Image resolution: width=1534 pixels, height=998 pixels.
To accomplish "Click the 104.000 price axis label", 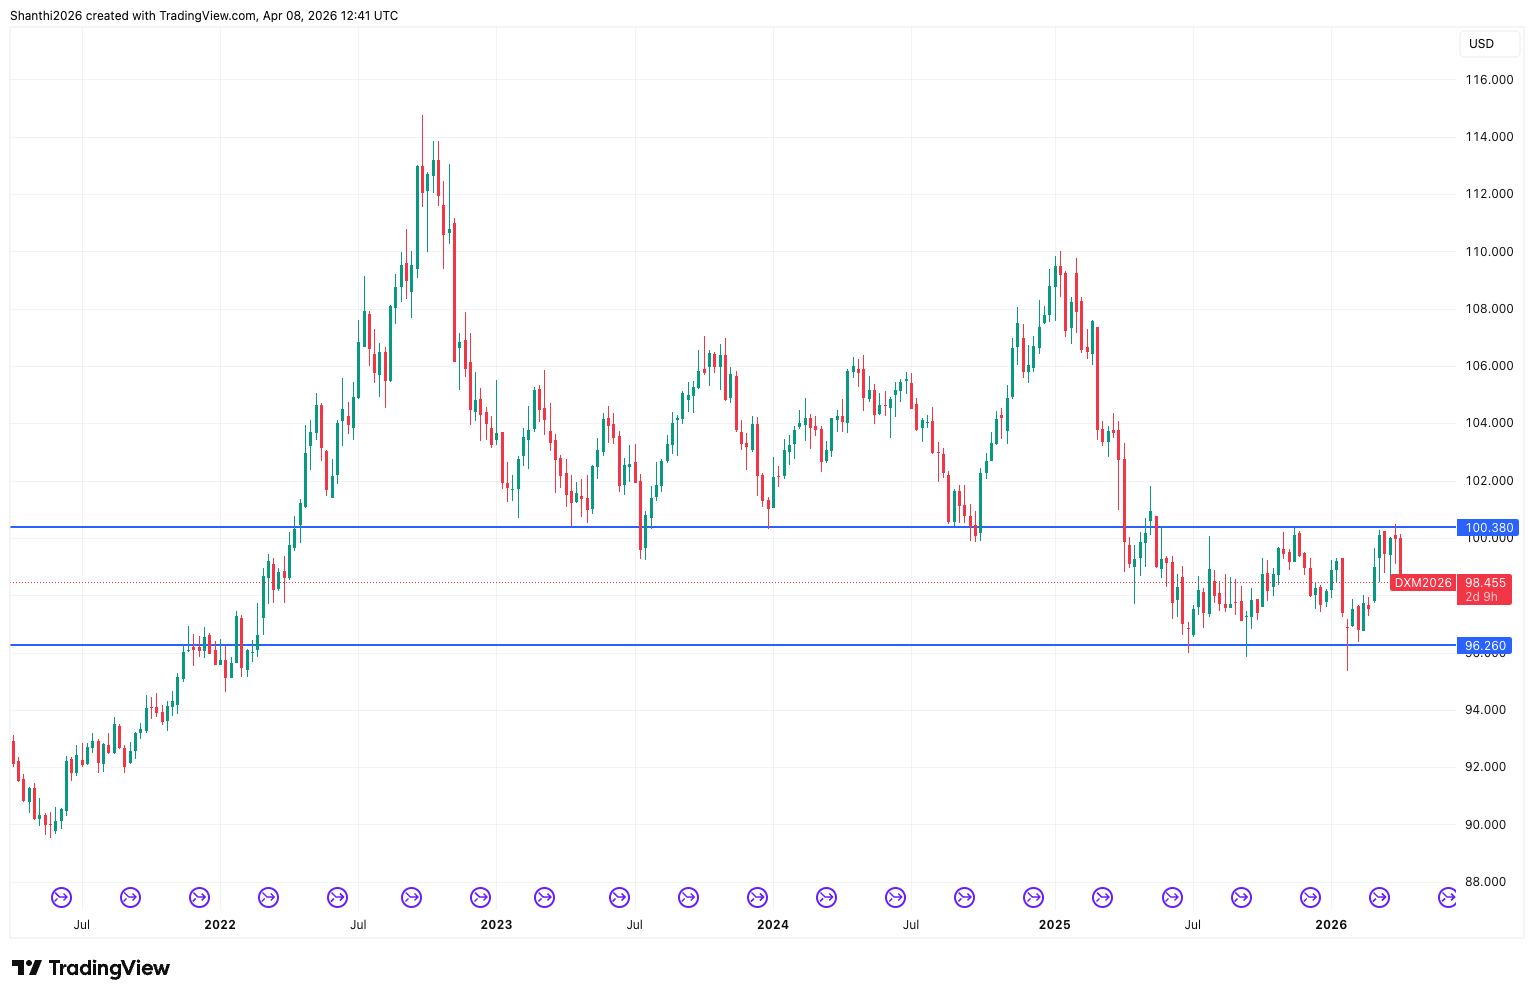I will pyautogui.click(x=1489, y=423).
